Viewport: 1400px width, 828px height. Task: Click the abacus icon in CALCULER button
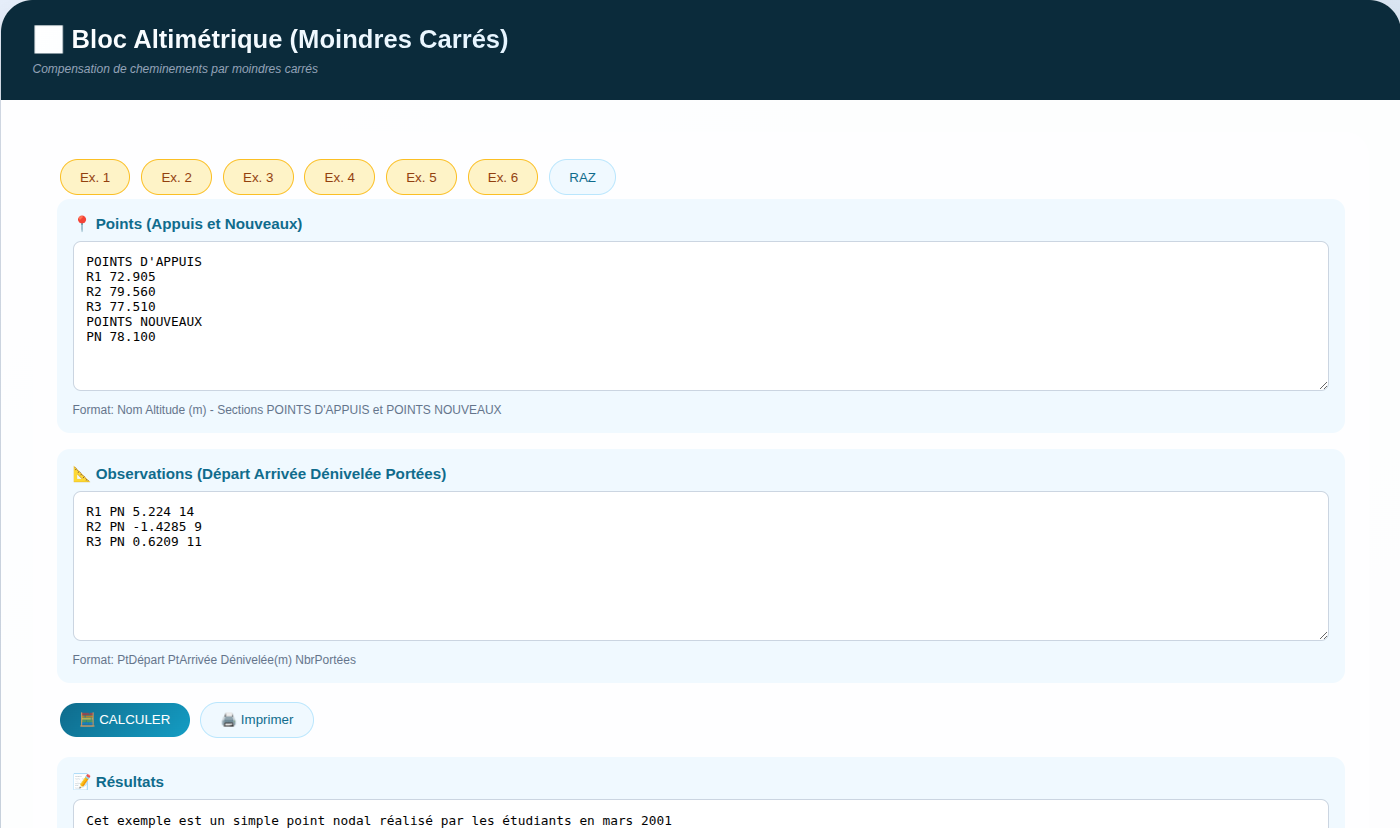[87, 720]
